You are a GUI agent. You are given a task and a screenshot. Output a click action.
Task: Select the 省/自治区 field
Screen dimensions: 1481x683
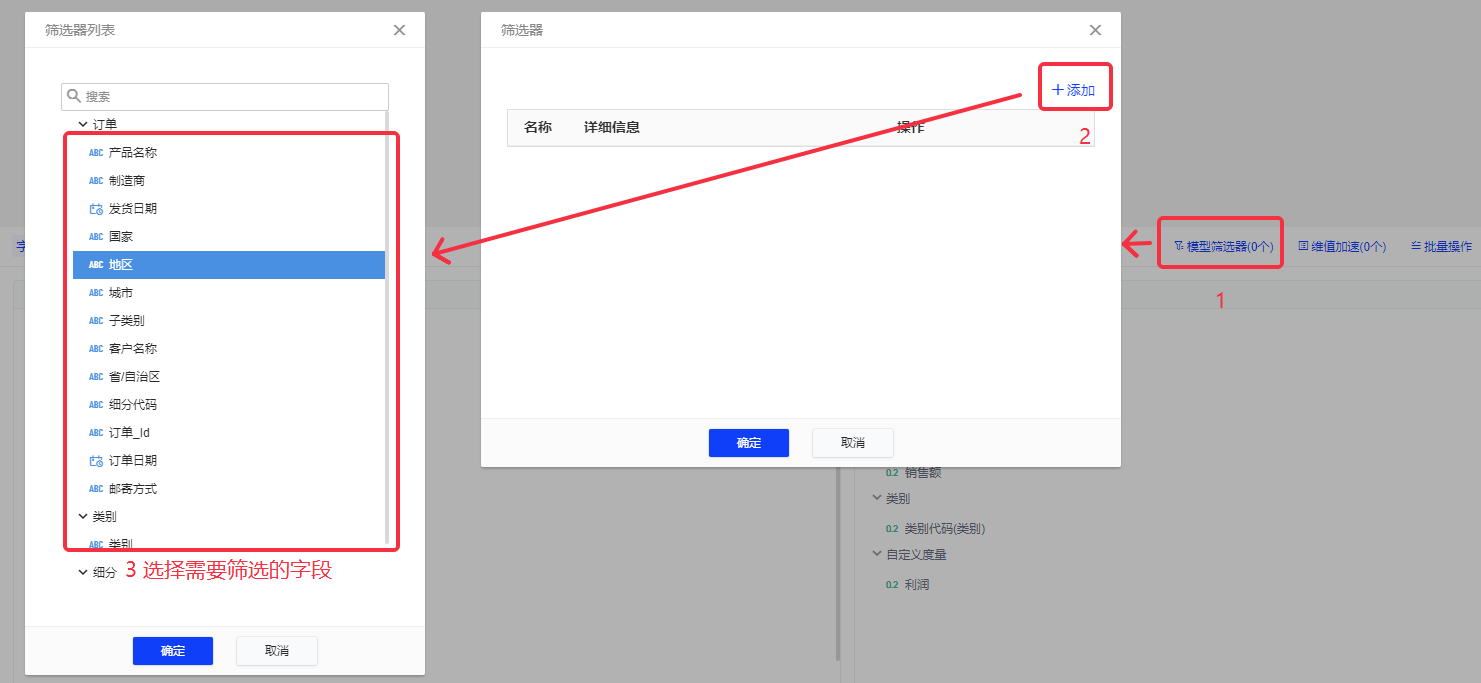pyautogui.click(x=134, y=377)
